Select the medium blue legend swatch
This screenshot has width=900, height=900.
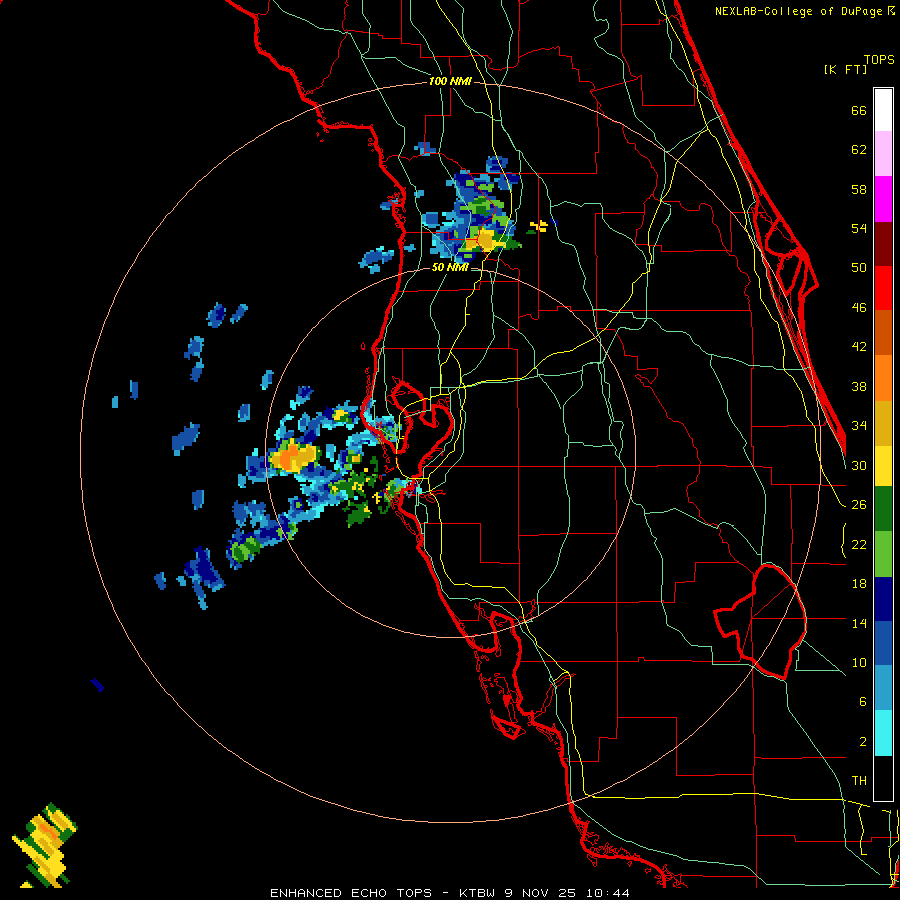pyautogui.click(x=883, y=643)
